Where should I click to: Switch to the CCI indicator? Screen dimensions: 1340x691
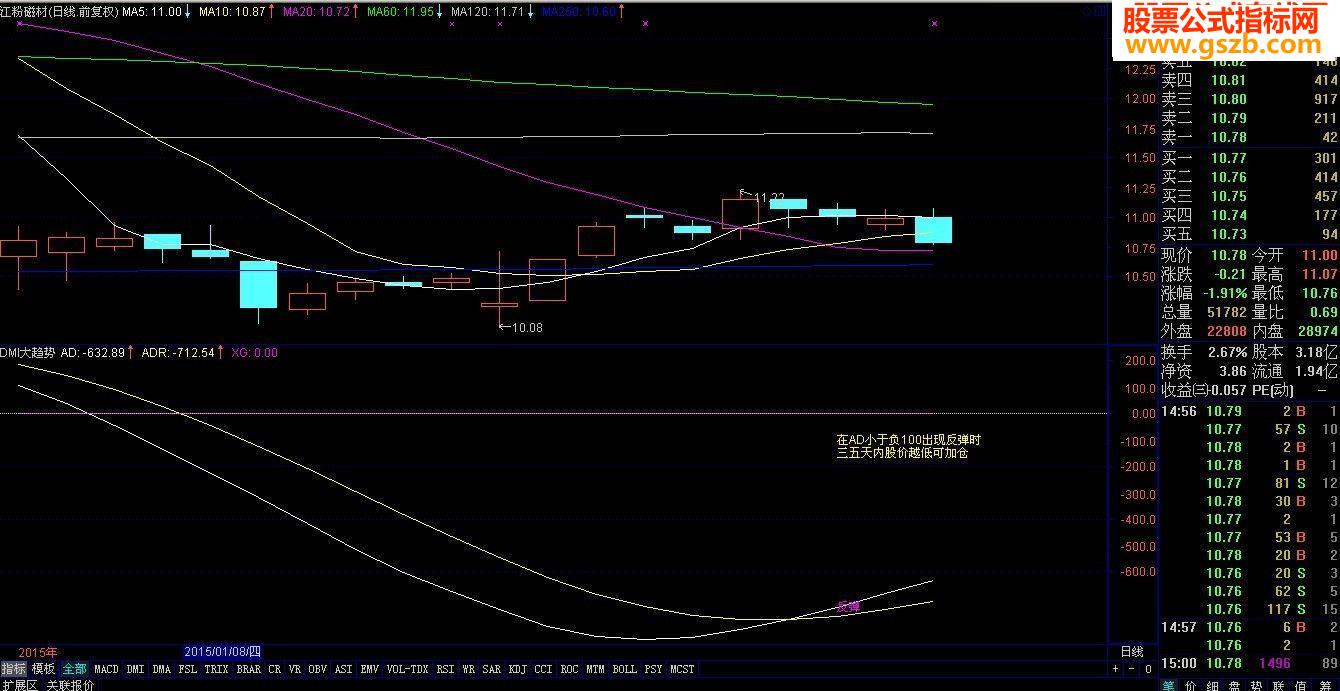(544, 669)
